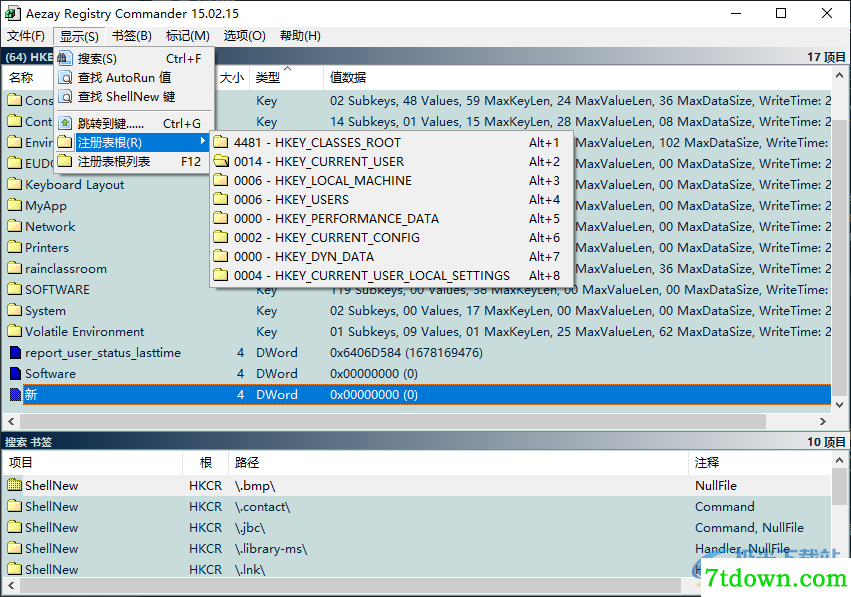Click folder icon beside HKEY_CLASSES_ROOT
The image size is (851, 597).
click(x=220, y=142)
